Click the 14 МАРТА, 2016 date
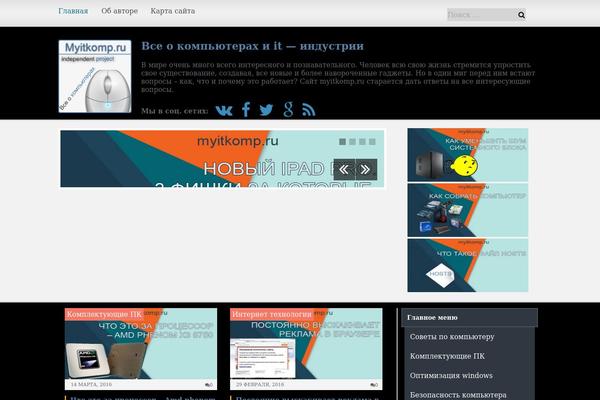The width and height of the screenshot is (600, 400). (x=91, y=384)
